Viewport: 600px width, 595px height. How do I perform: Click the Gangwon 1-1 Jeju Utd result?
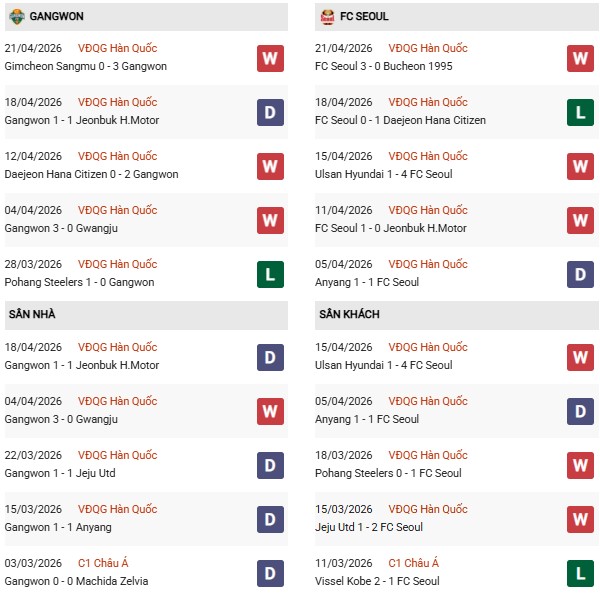point(69,473)
